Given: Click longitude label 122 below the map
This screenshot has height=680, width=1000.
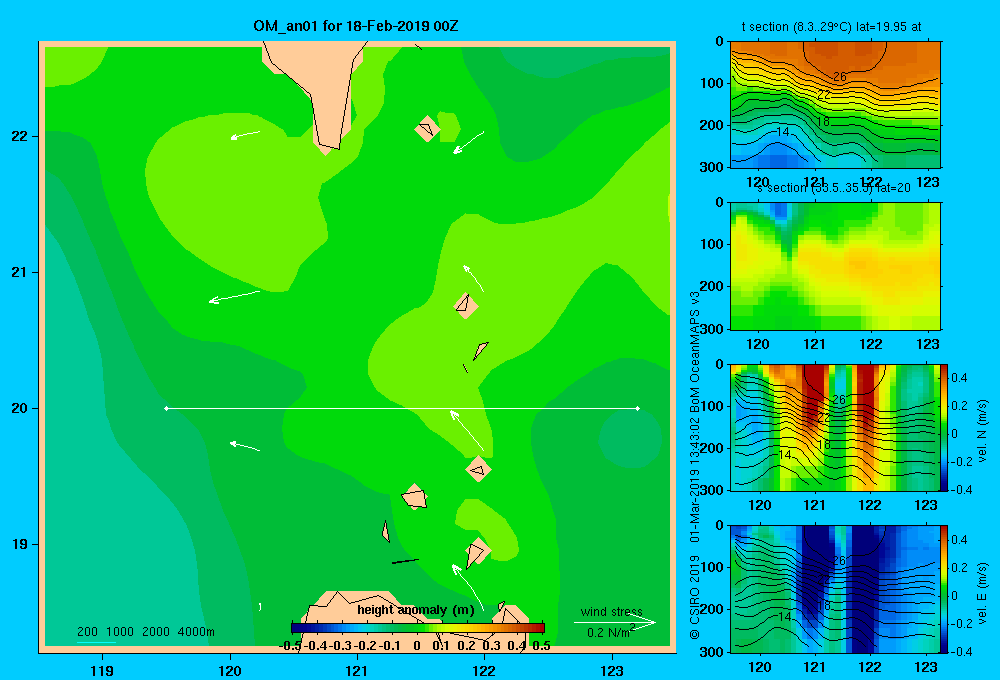Looking at the screenshot, I should [484, 670].
